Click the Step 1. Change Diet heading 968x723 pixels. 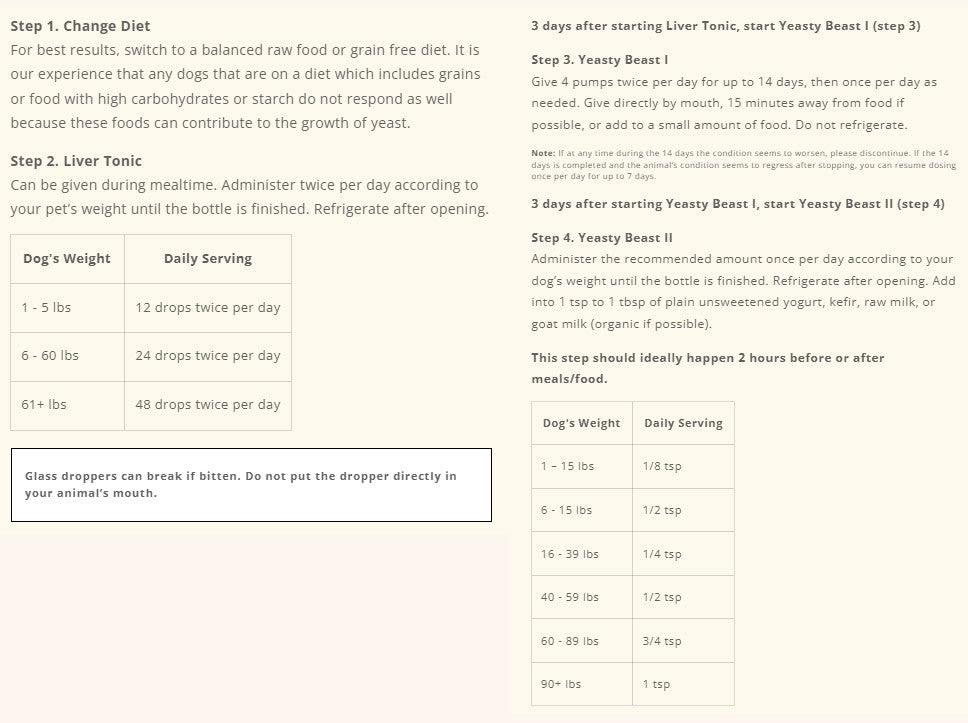coord(80,26)
